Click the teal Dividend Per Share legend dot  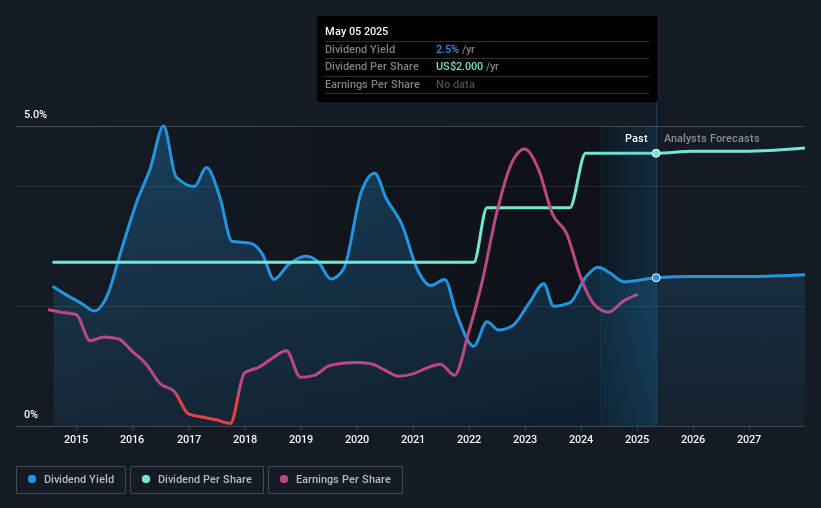pyautogui.click(x=146, y=479)
